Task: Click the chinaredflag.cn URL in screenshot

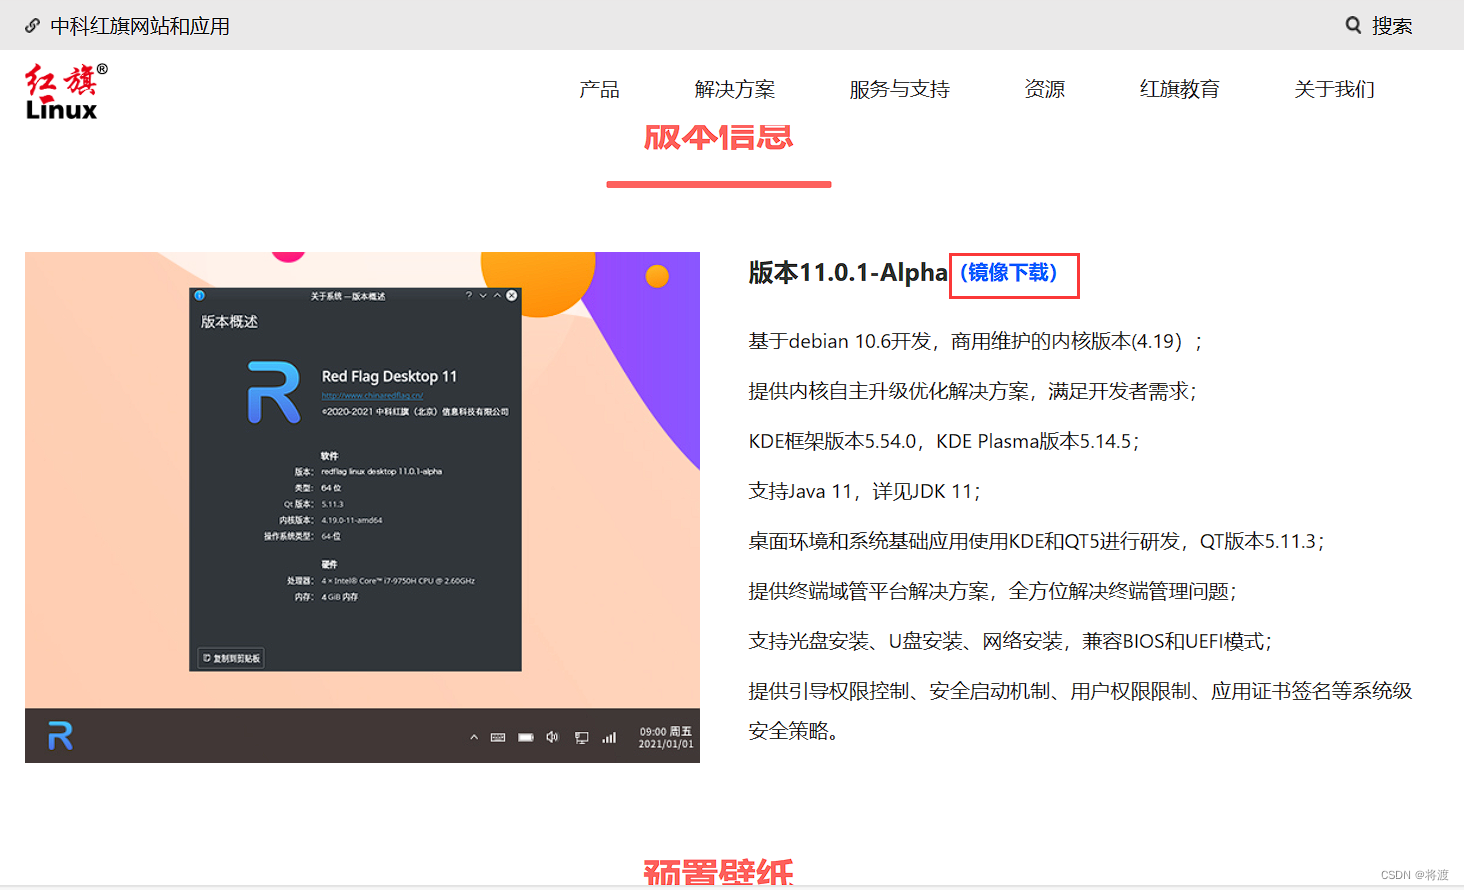Action: [x=372, y=396]
